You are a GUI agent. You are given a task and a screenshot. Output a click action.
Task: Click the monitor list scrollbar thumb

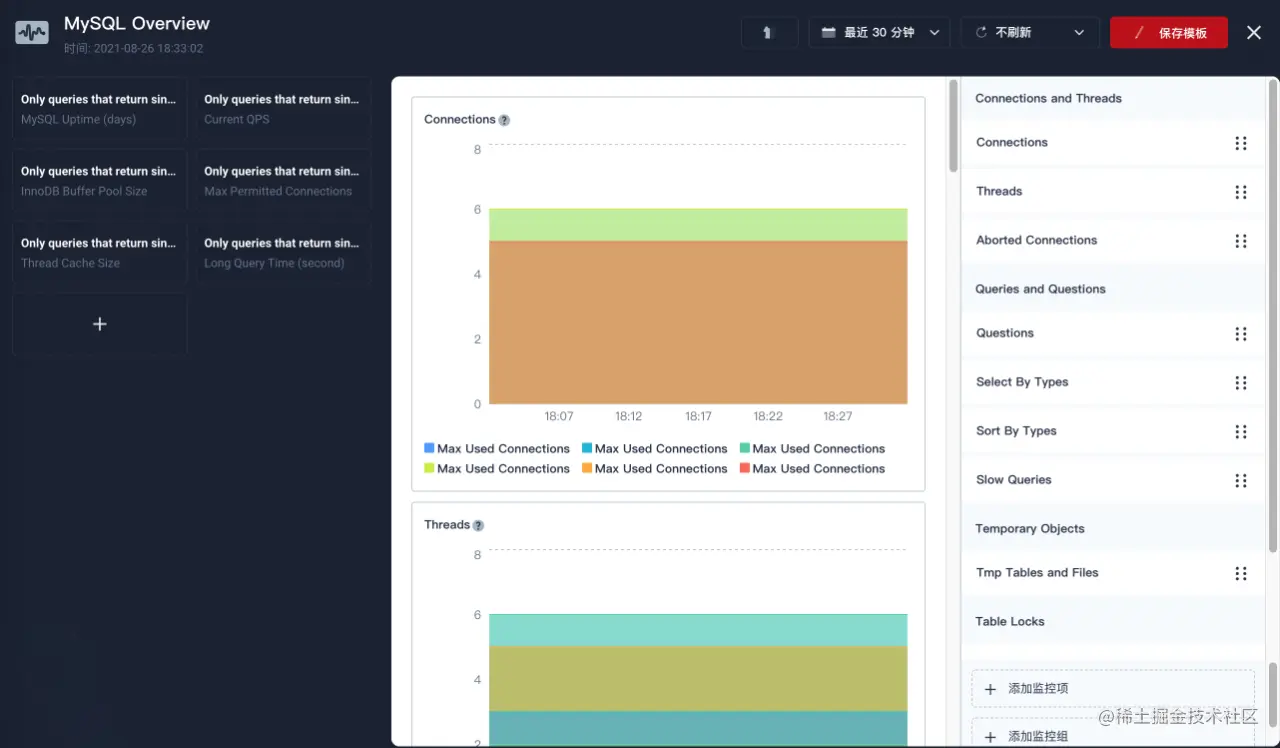click(x=1273, y=316)
